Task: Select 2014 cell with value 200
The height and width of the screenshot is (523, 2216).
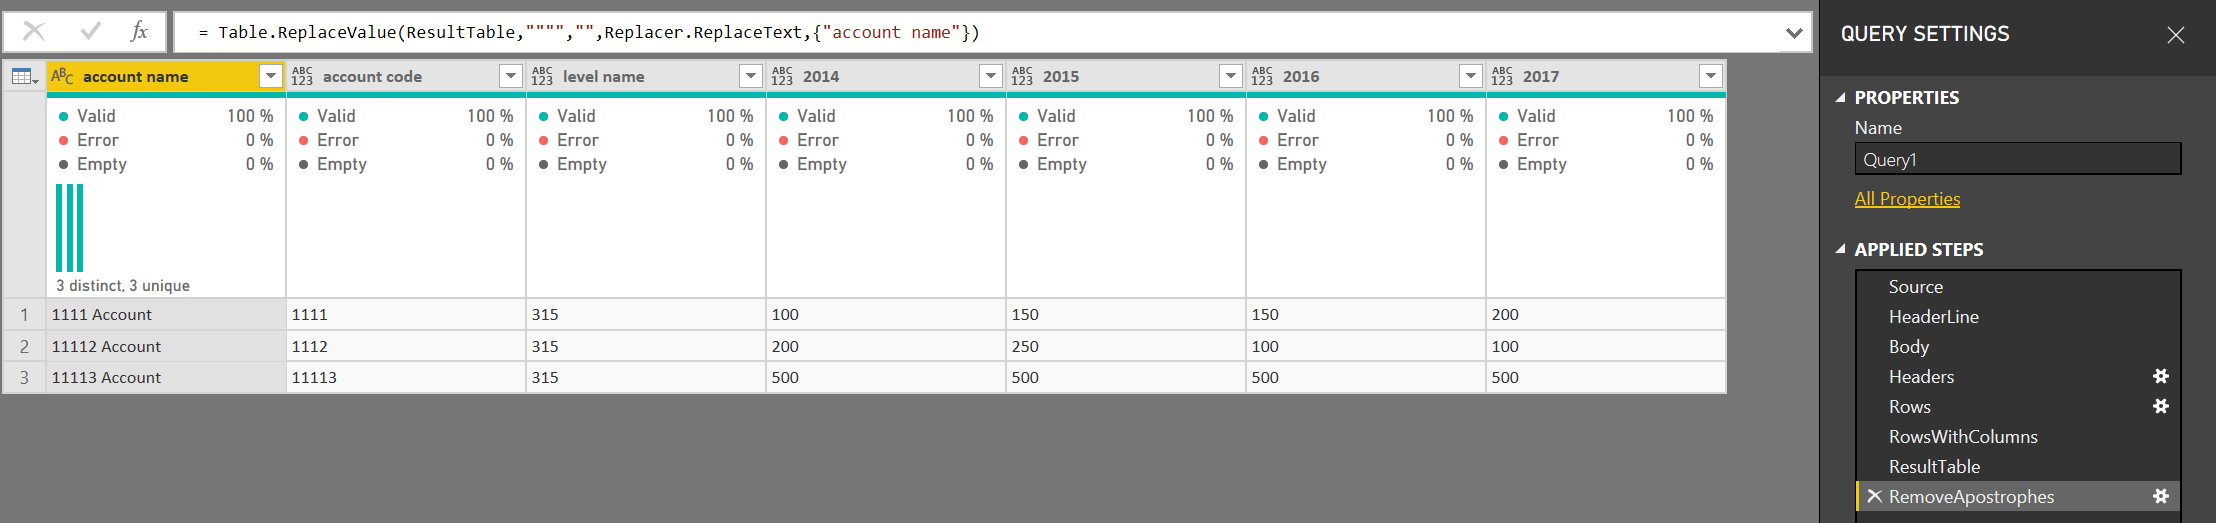Action: click(886, 346)
